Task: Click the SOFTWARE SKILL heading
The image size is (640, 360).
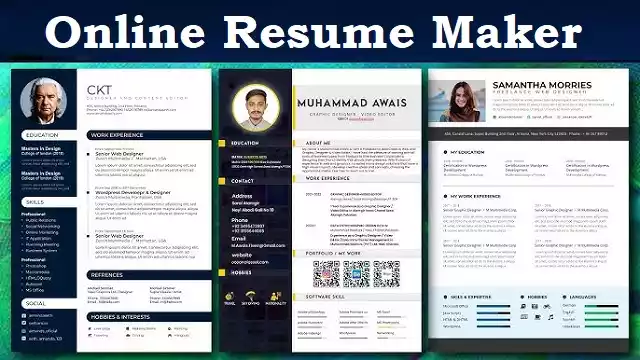Action: coord(325,297)
